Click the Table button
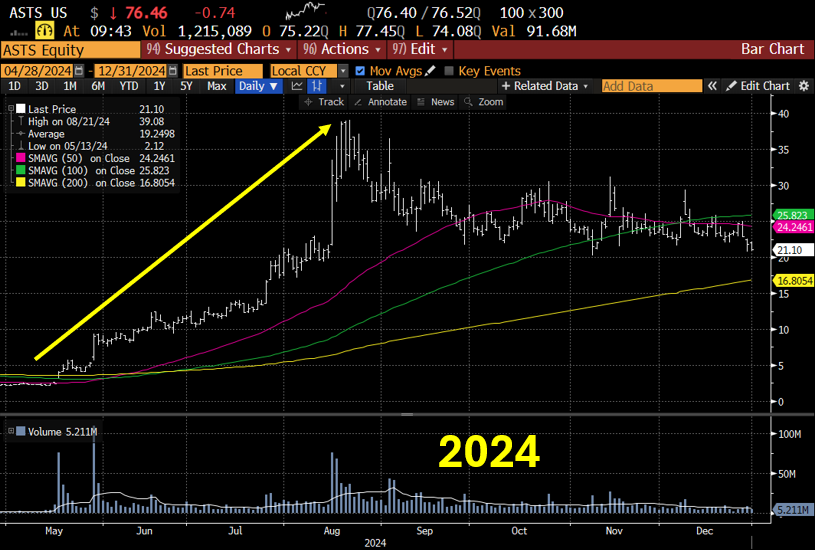The width and height of the screenshot is (815, 550). [x=380, y=86]
